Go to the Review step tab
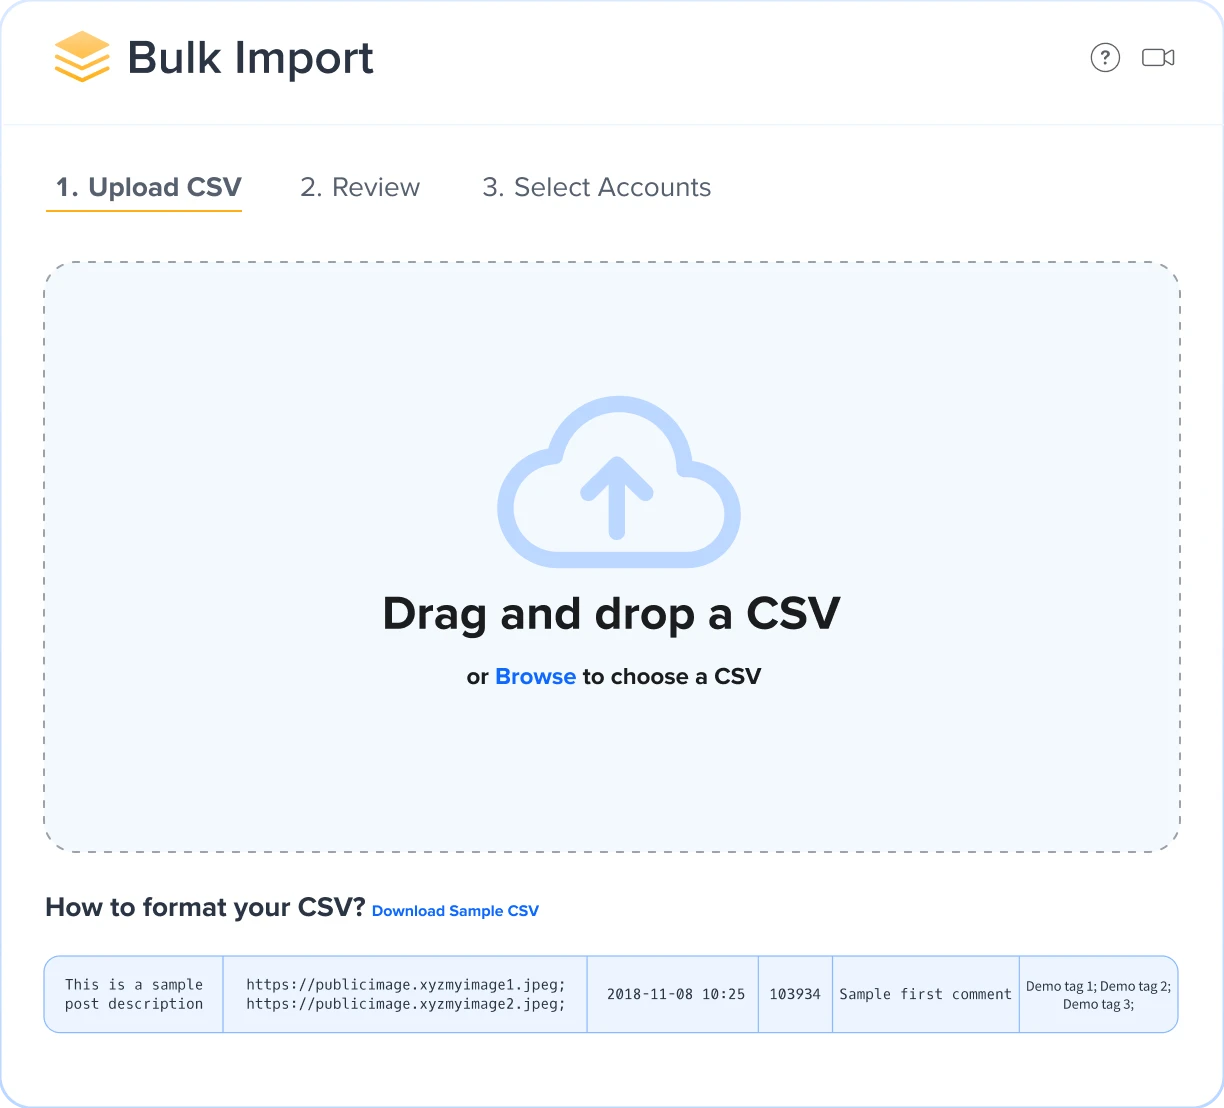Screen dimensions: 1224x1108 [x=360, y=188]
